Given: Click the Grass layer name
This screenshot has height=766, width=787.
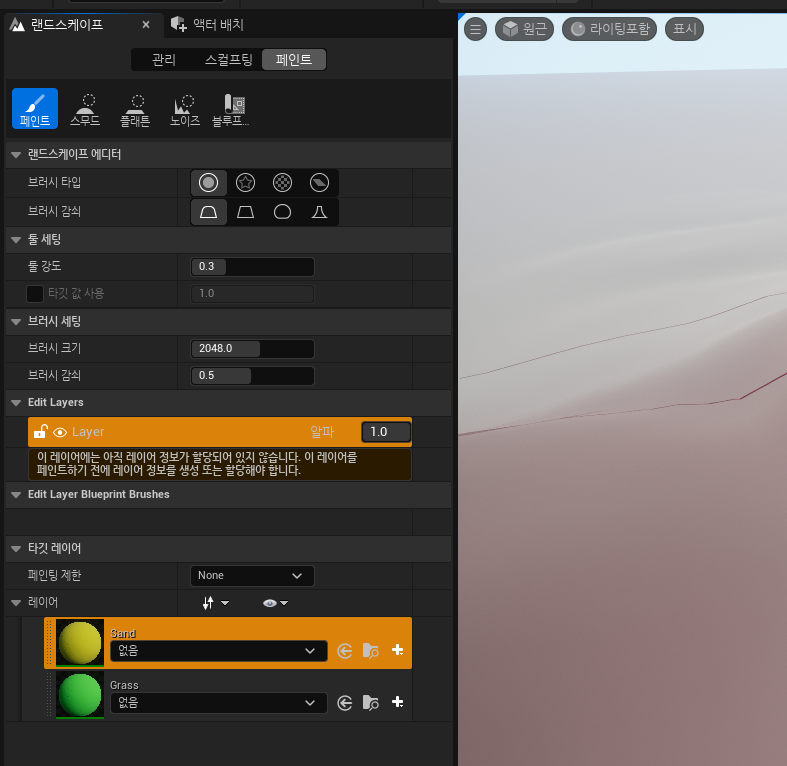Looking at the screenshot, I should [x=124, y=685].
